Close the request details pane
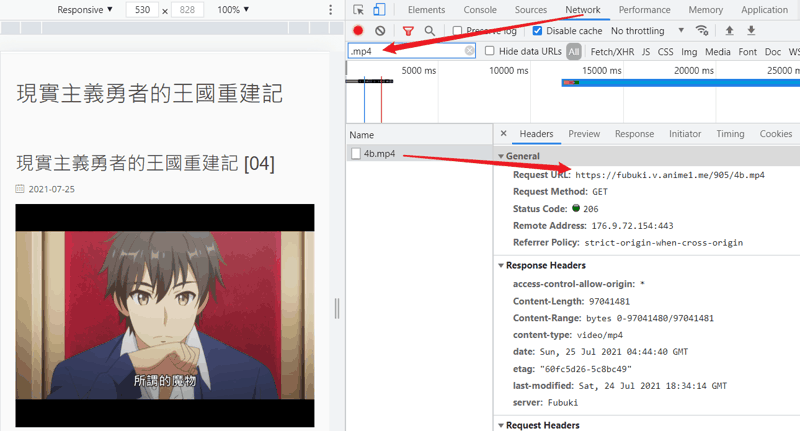 [x=504, y=133]
